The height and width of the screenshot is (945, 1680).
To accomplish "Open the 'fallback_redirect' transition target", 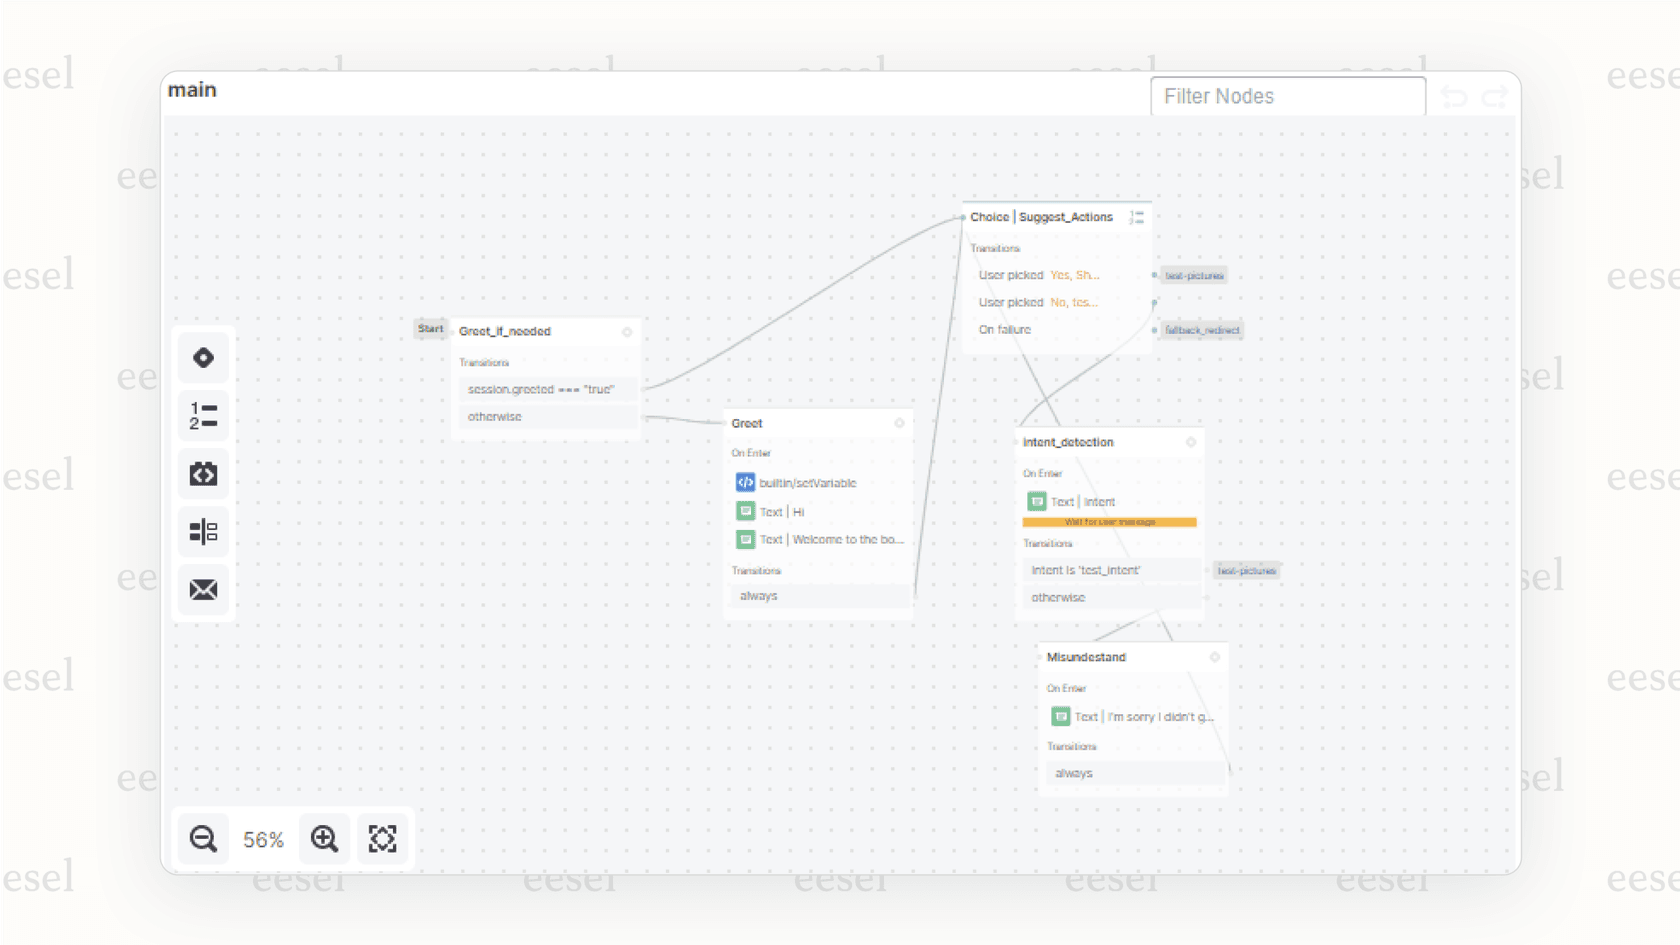I will tap(1200, 330).
